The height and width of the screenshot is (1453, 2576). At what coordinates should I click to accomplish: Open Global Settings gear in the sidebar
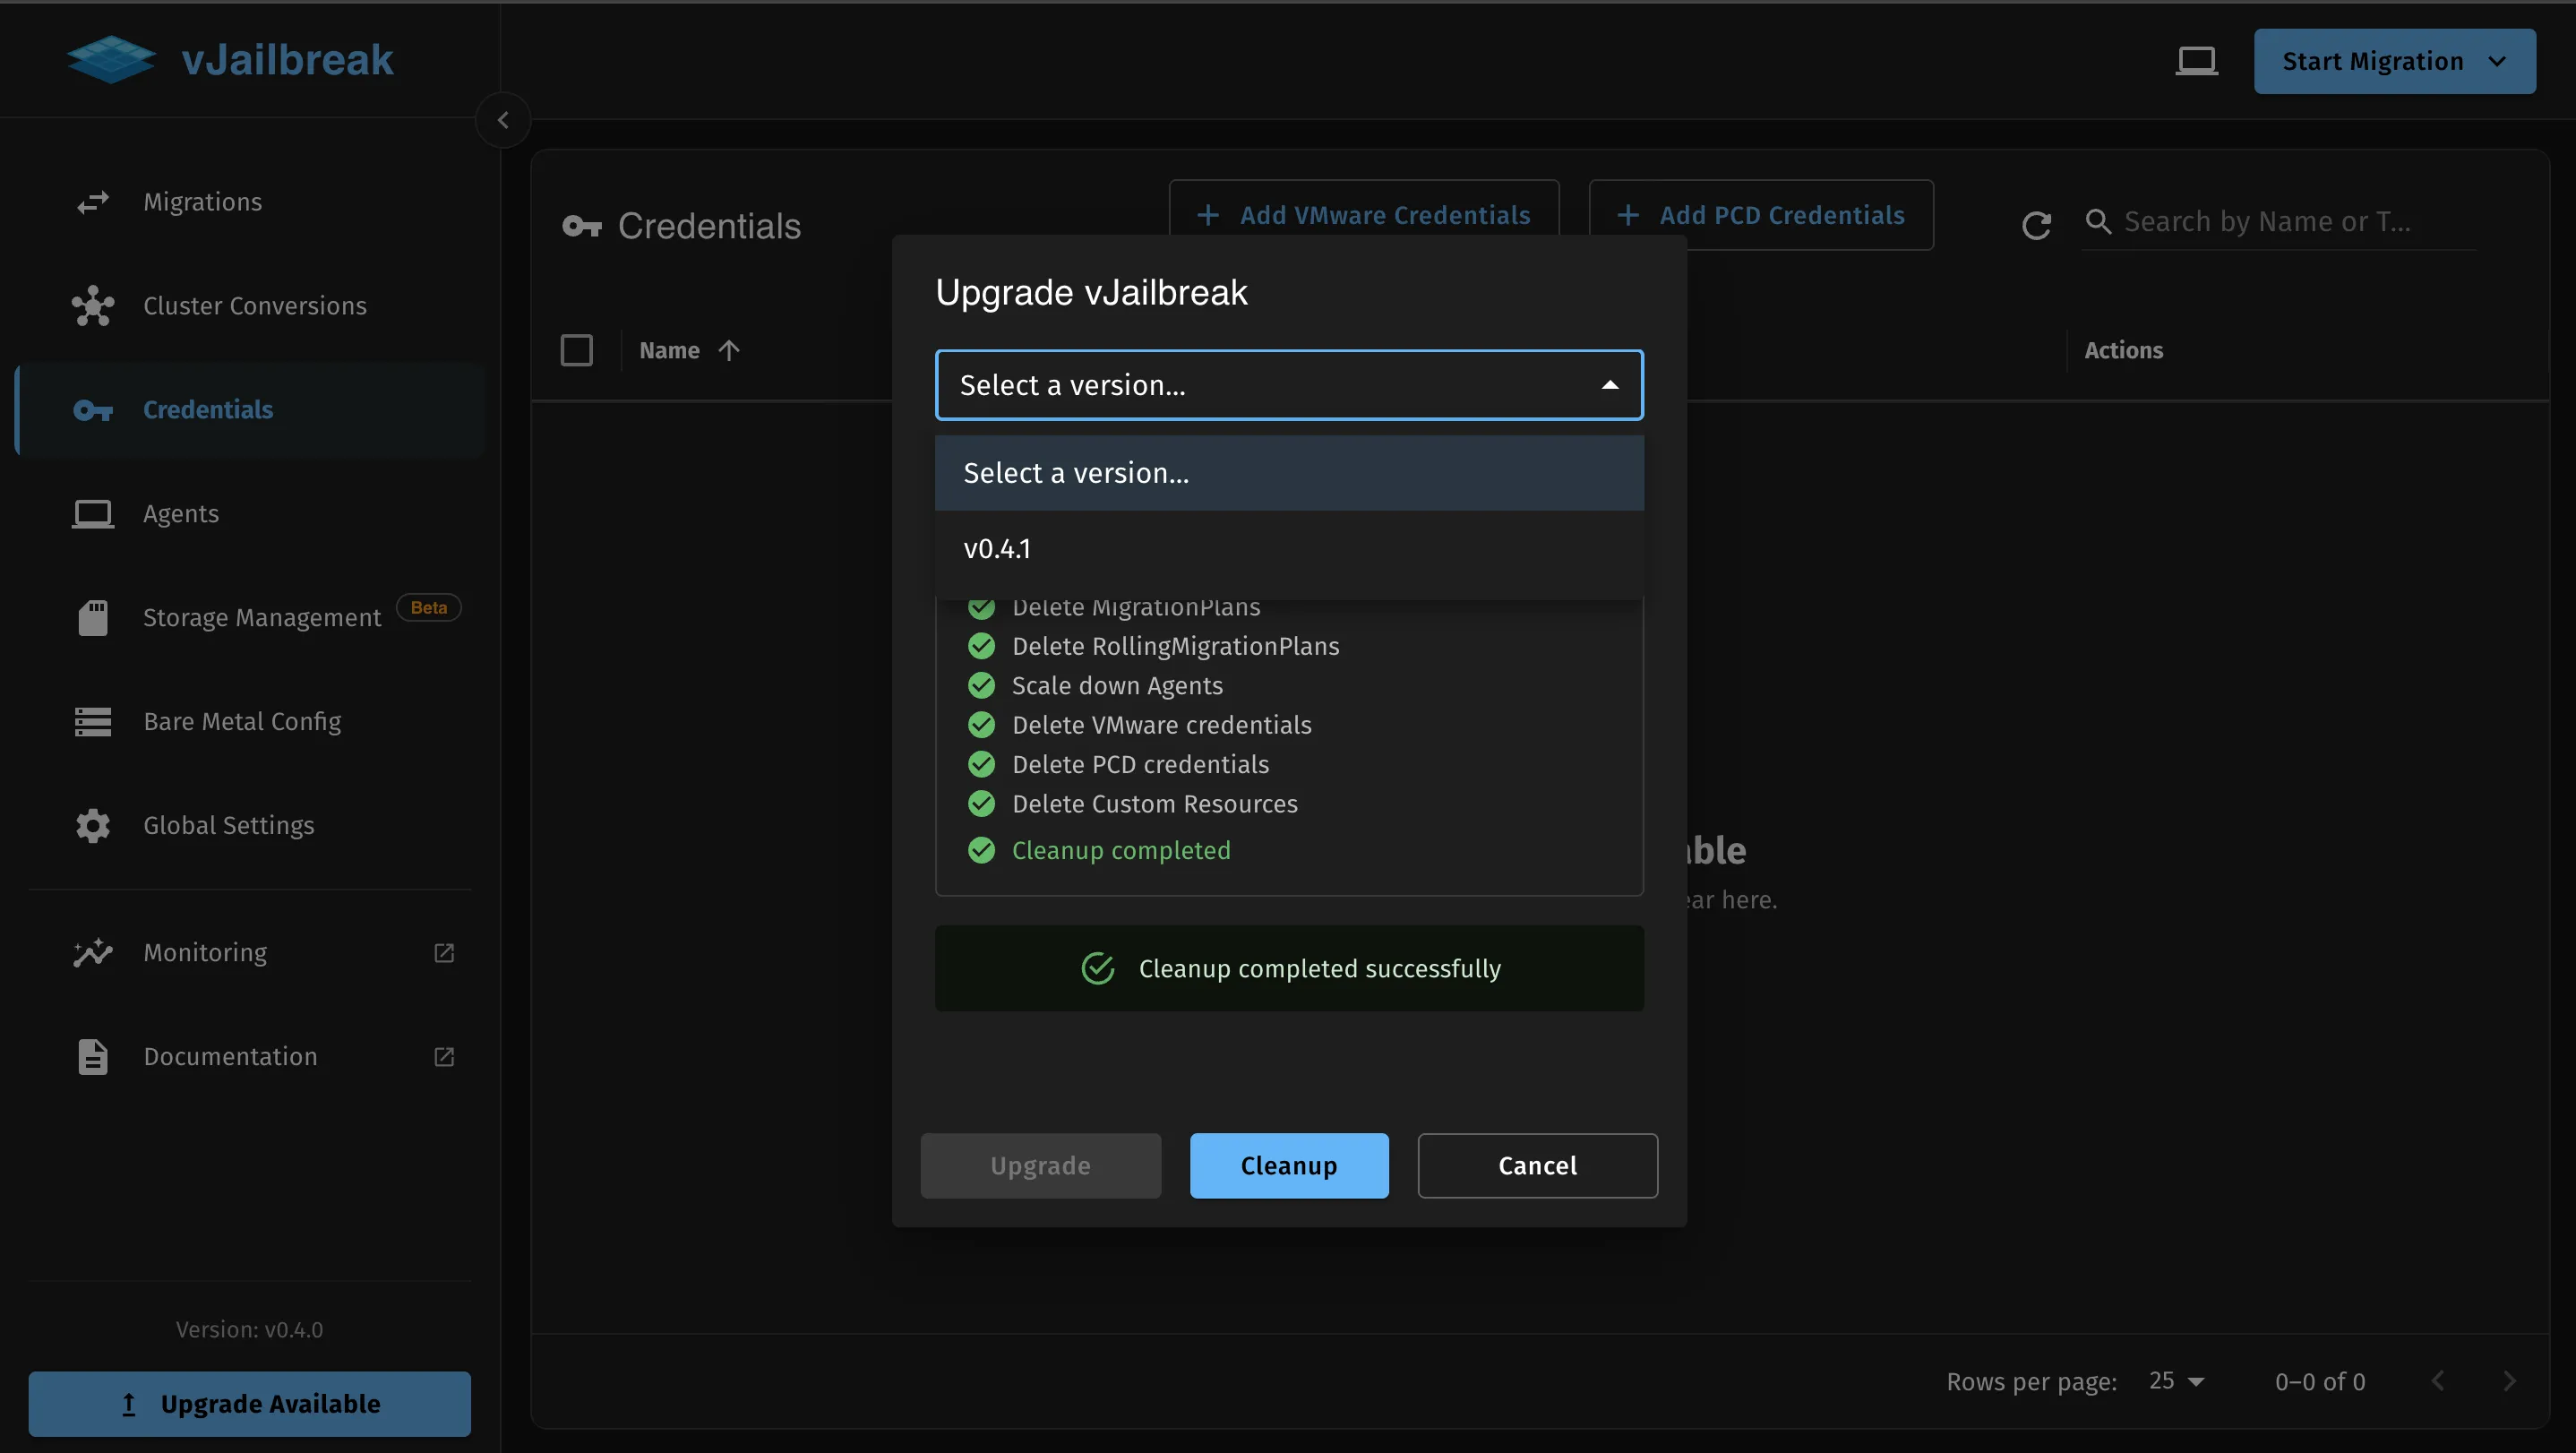(93, 825)
